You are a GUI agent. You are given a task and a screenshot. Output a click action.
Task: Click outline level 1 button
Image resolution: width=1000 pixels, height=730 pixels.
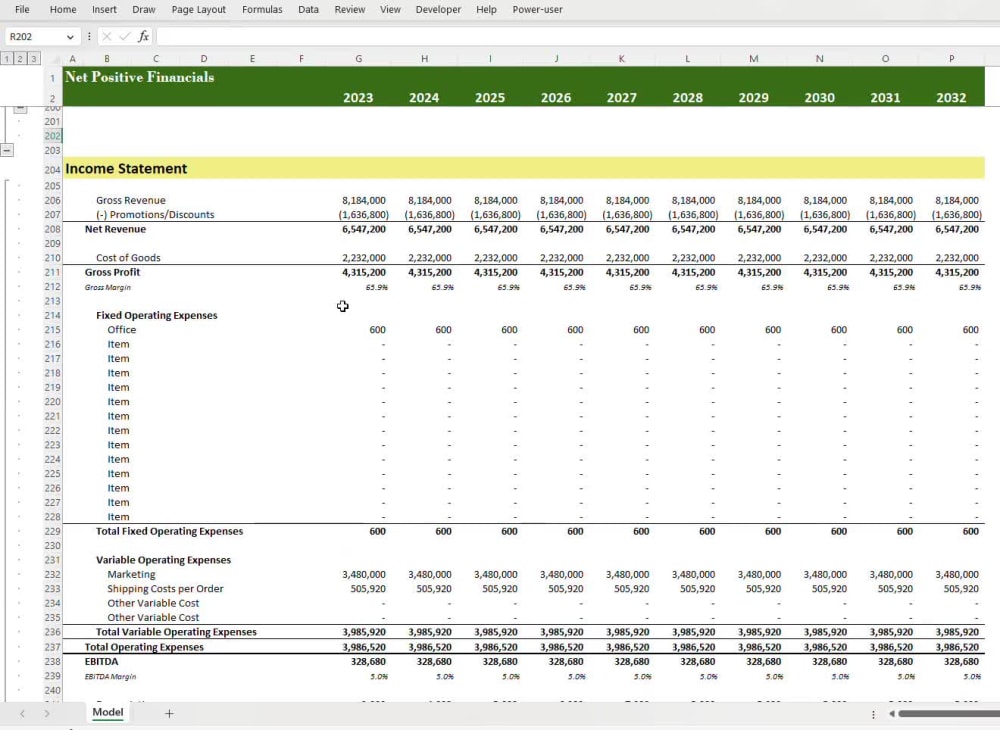point(6,59)
